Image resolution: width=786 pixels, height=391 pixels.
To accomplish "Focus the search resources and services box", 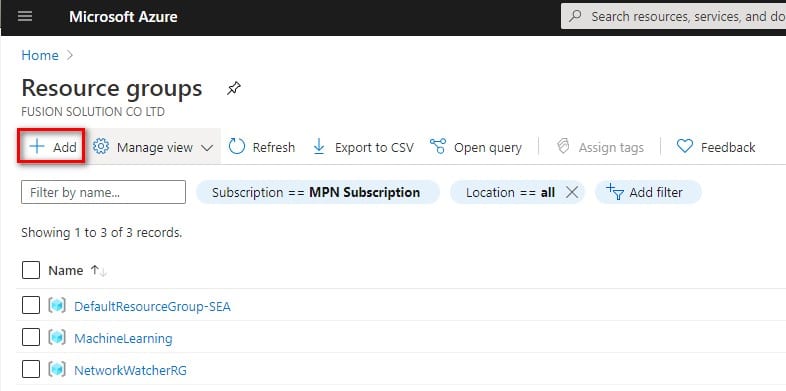I will [x=673, y=17].
